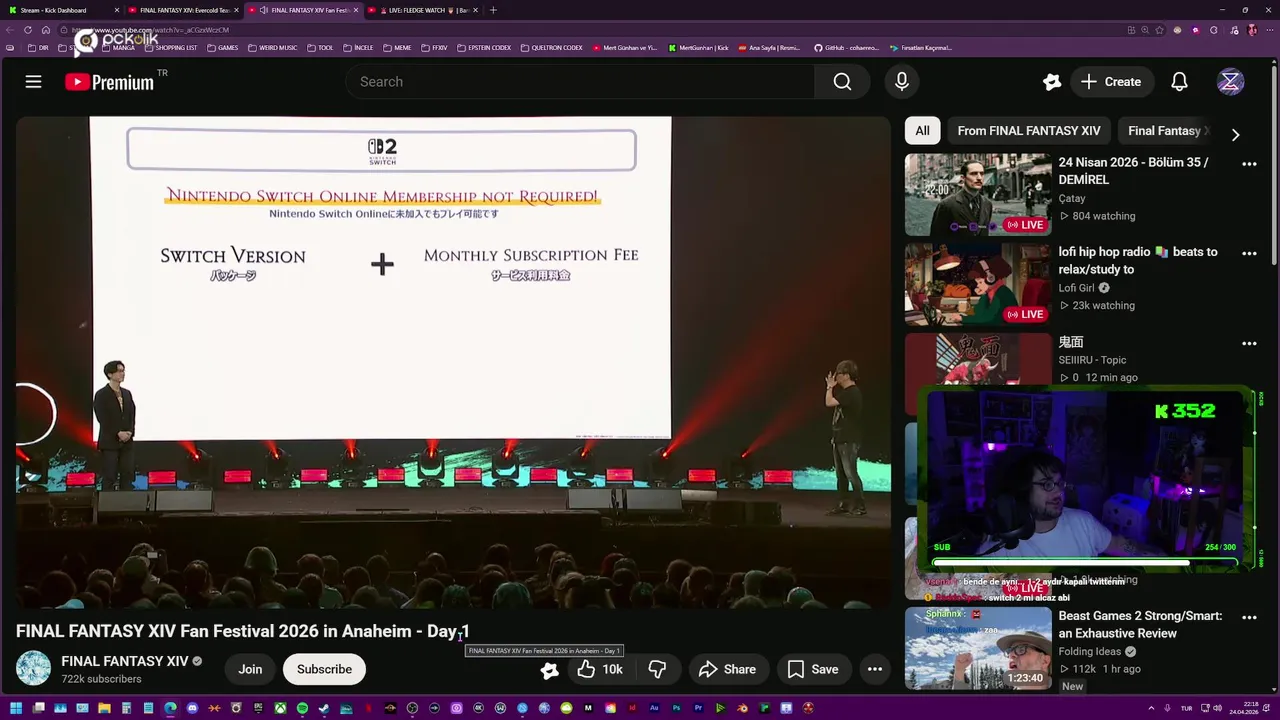The width and height of the screenshot is (1280, 720).
Task: Click the Folding Ideas channel name
Action: click(1090, 651)
